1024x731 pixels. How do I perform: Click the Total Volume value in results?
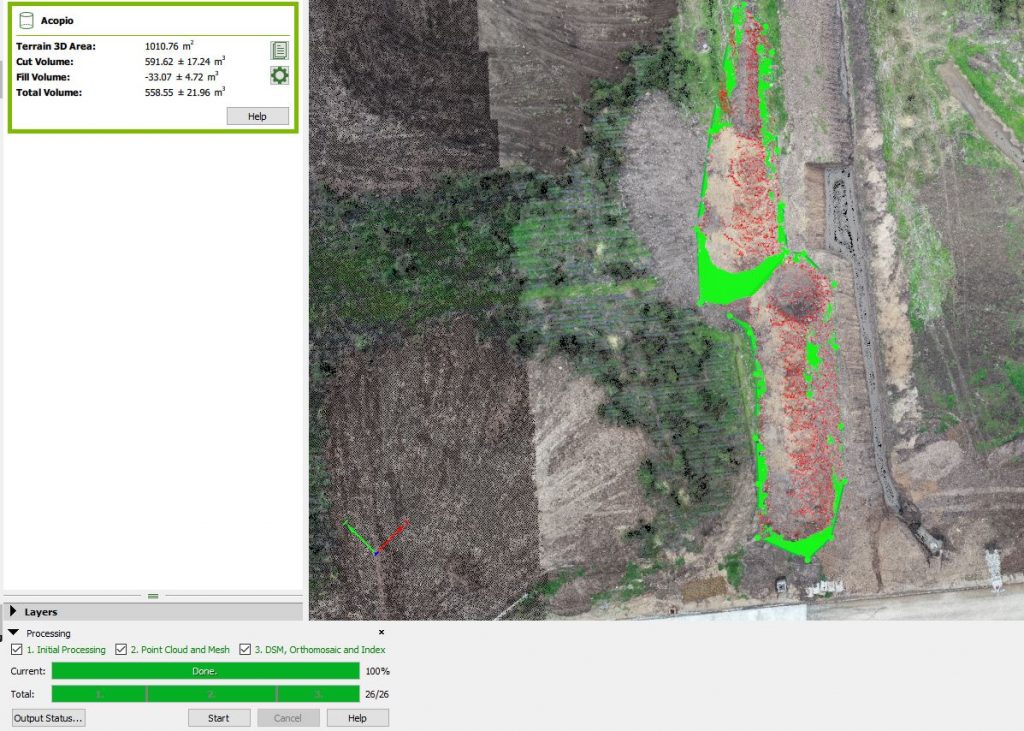coord(185,92)
